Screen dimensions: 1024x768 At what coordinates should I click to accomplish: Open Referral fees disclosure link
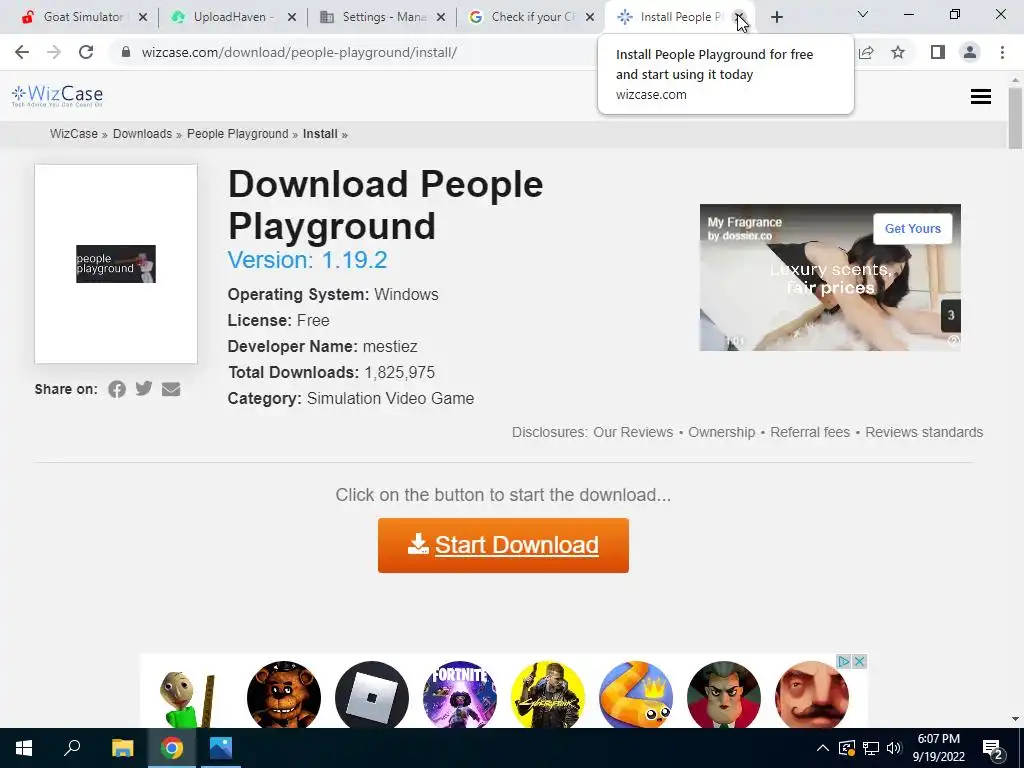[x=810, y=432]
